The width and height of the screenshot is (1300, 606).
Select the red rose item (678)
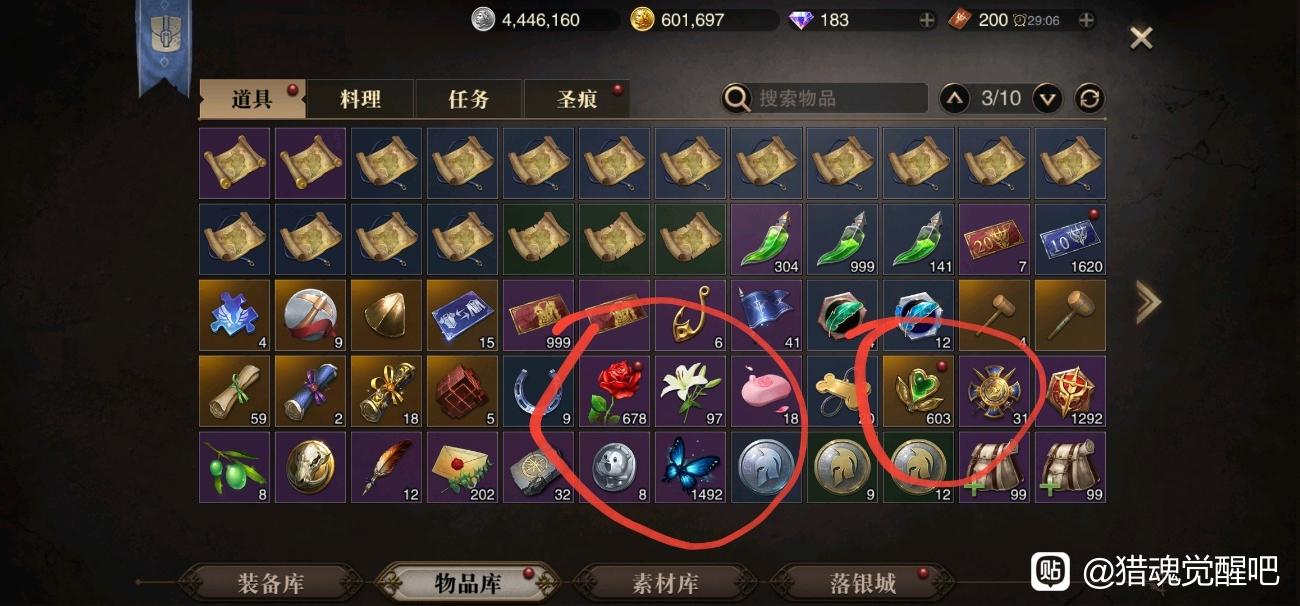(x=614, y=391)
